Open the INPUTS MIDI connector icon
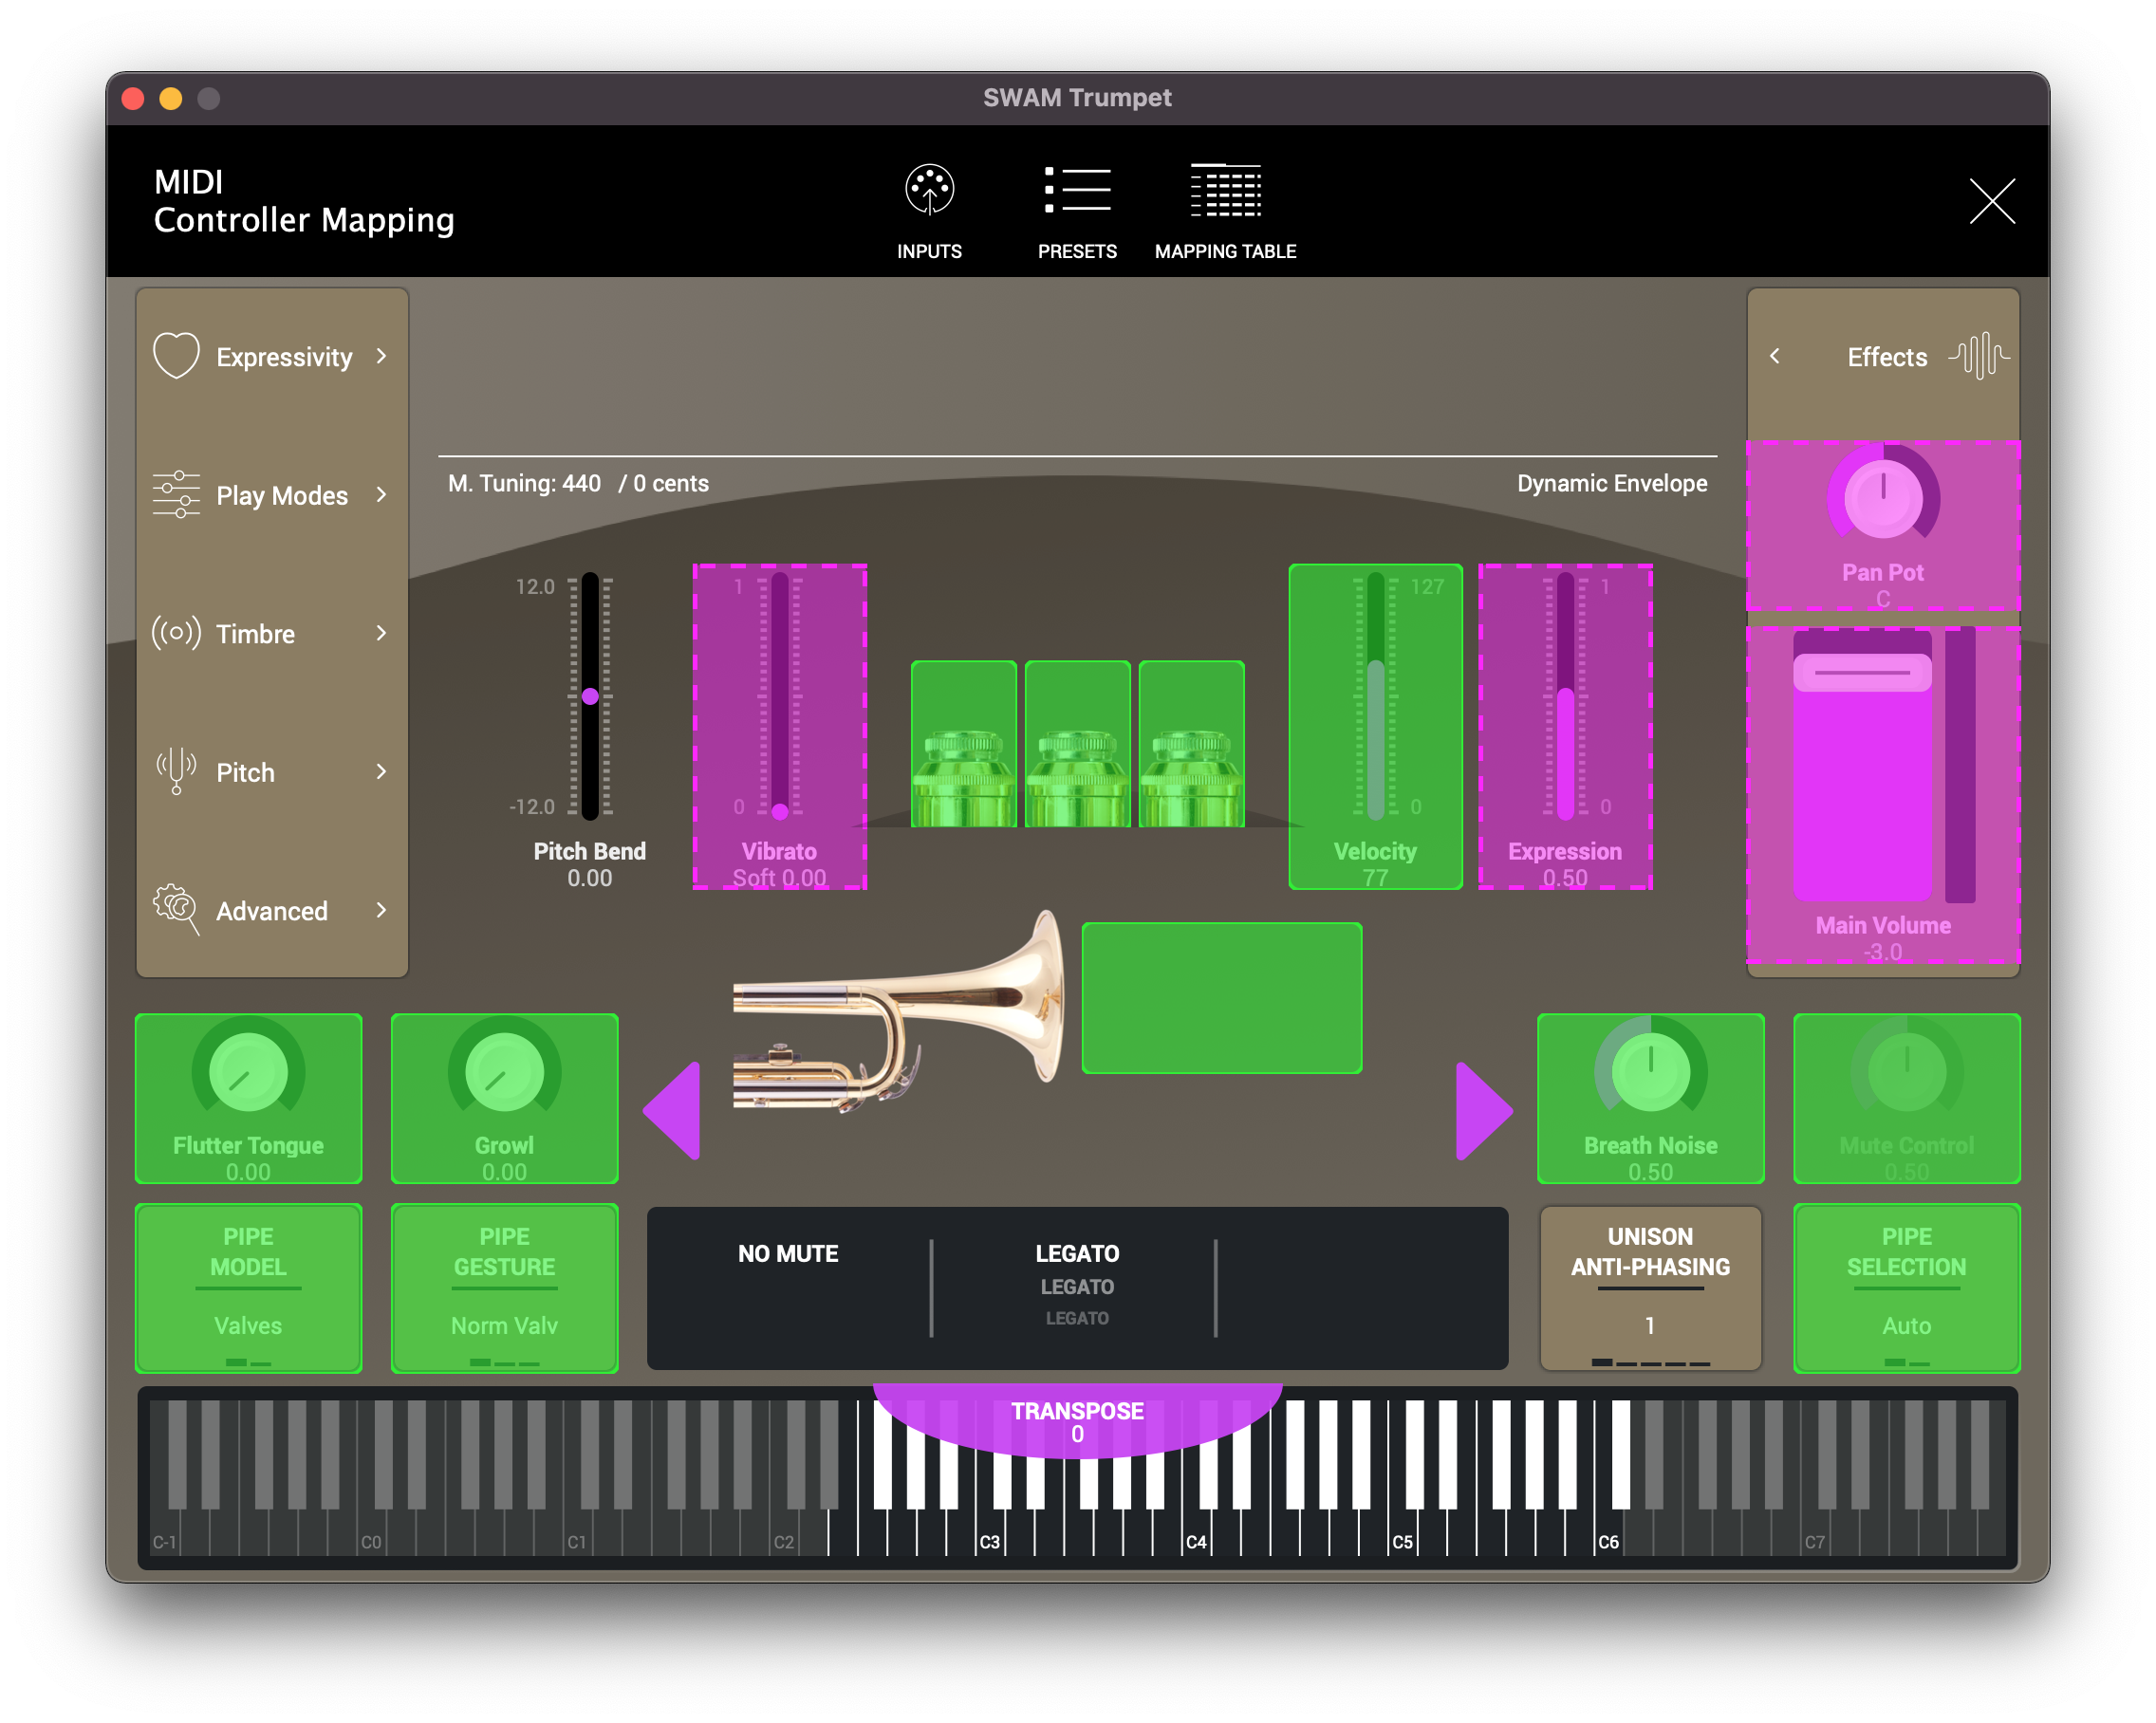Screen dimensions: 2156x1723 [929, 189]
